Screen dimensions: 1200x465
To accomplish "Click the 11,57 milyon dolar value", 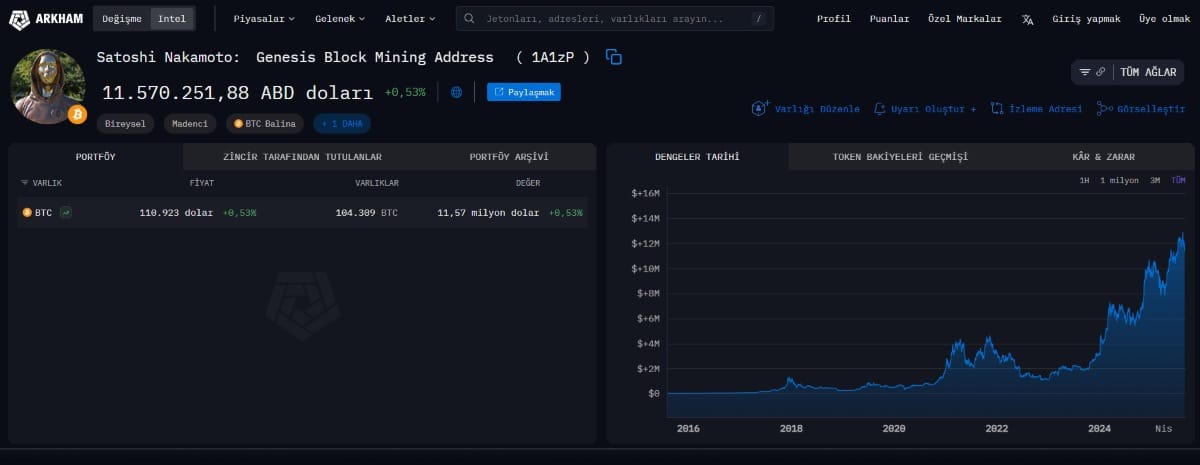I will pos(488,213).
